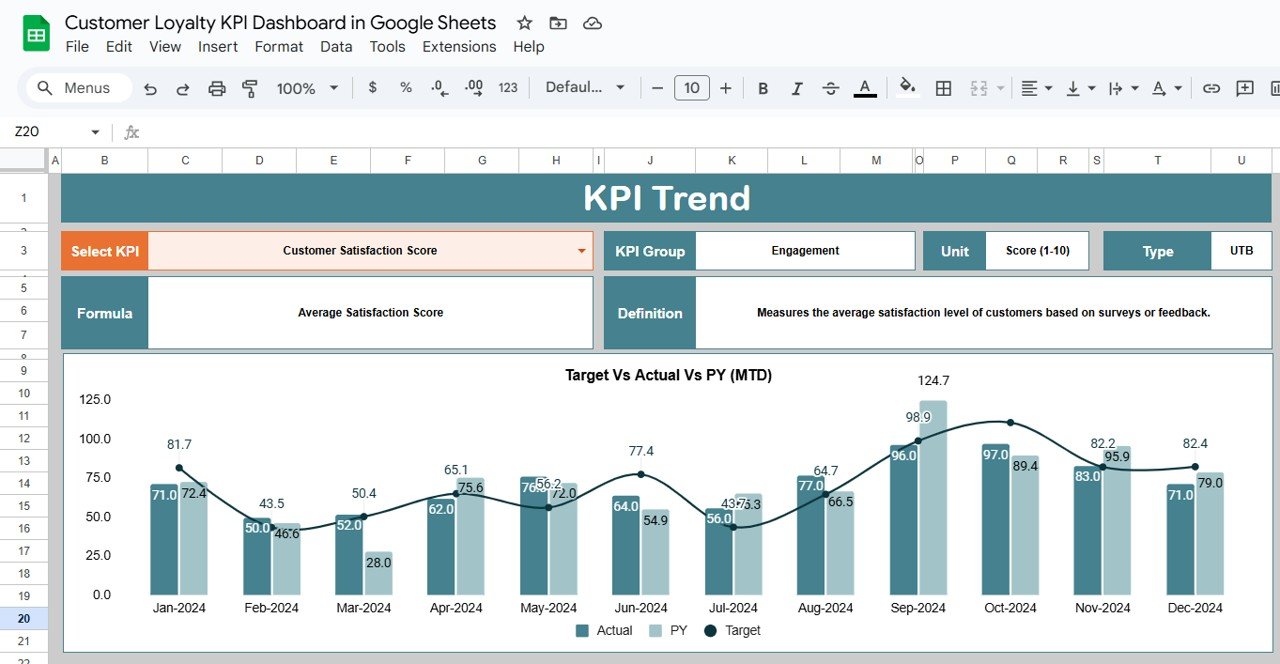1280x664 pixels.
Task: Star this spreadsheet
Action: (x=524, y=22)
